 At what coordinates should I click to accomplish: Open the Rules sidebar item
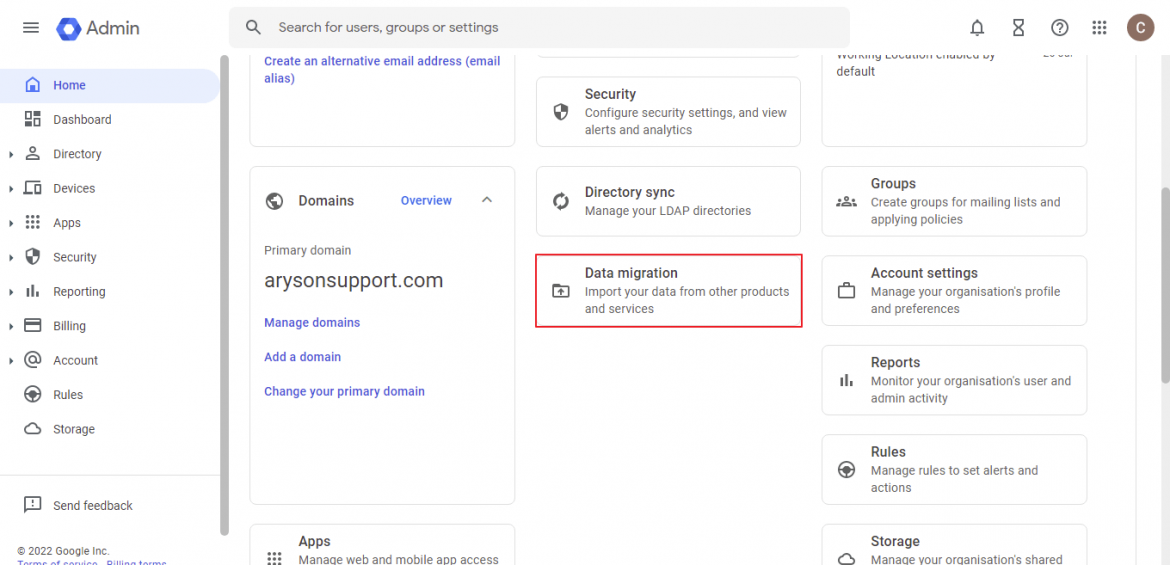tap(68, 395)
